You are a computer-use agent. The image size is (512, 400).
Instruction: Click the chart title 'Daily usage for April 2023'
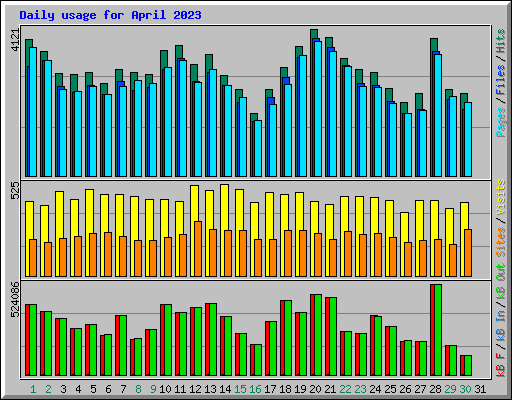tap(110, 15)
